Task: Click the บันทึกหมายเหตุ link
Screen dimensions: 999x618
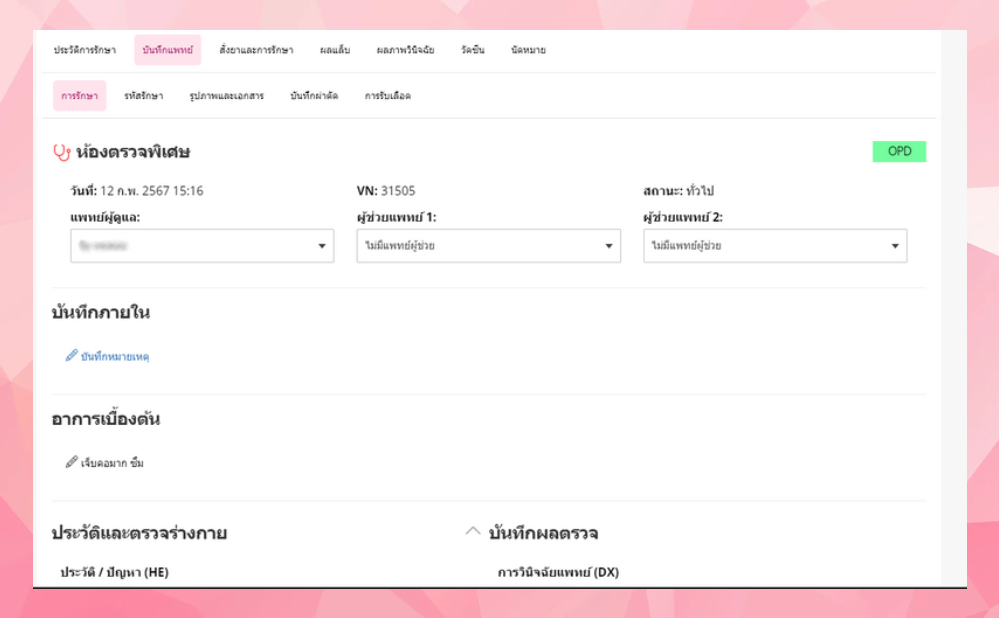Action: click(x=115, y=357)
